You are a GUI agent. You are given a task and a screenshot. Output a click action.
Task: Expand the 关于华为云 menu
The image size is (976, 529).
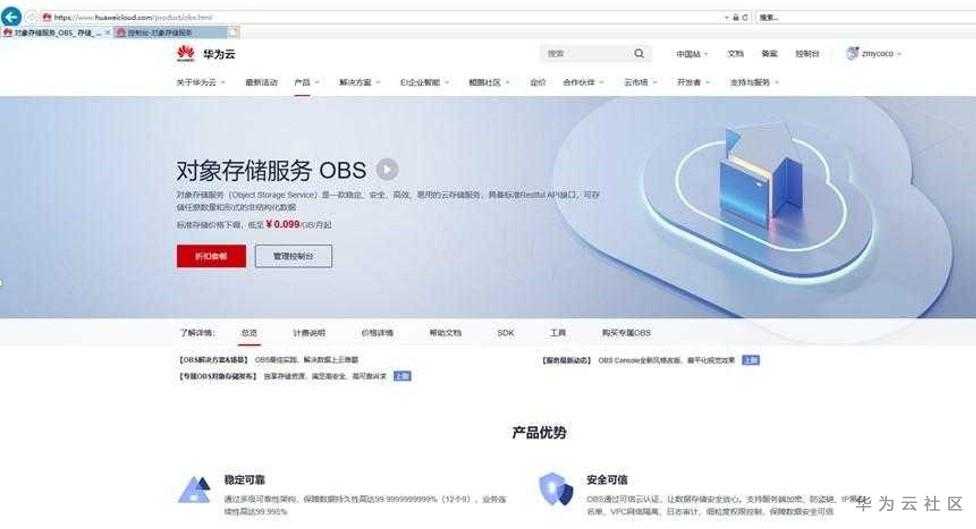tap(200, 82)
